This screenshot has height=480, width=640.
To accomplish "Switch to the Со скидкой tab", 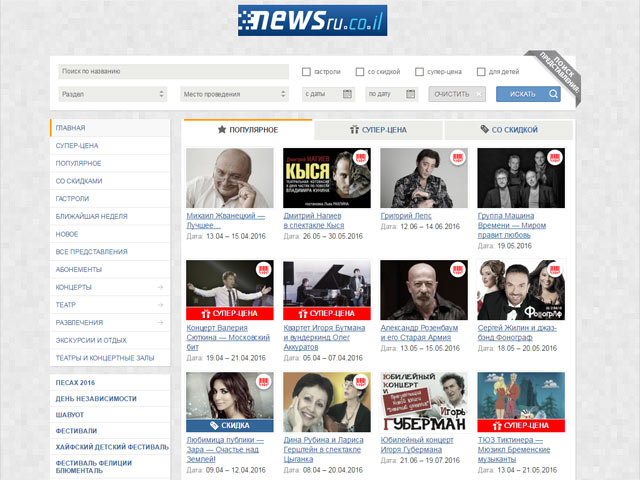I will [509, 130].
